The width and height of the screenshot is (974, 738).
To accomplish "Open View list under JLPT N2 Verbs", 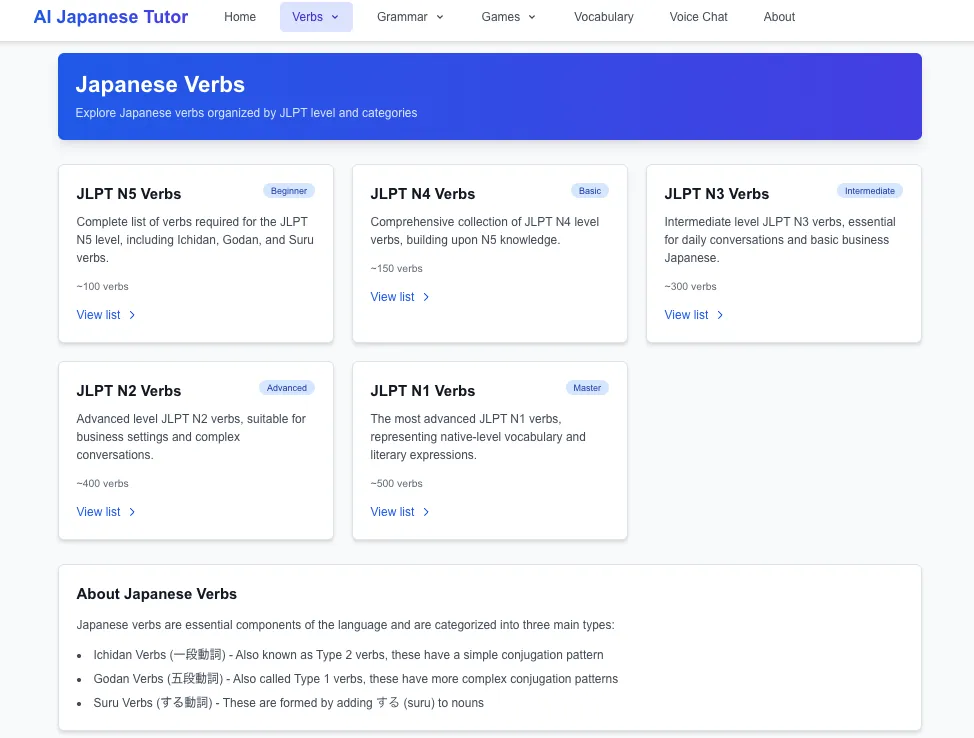I will (106, 512).
